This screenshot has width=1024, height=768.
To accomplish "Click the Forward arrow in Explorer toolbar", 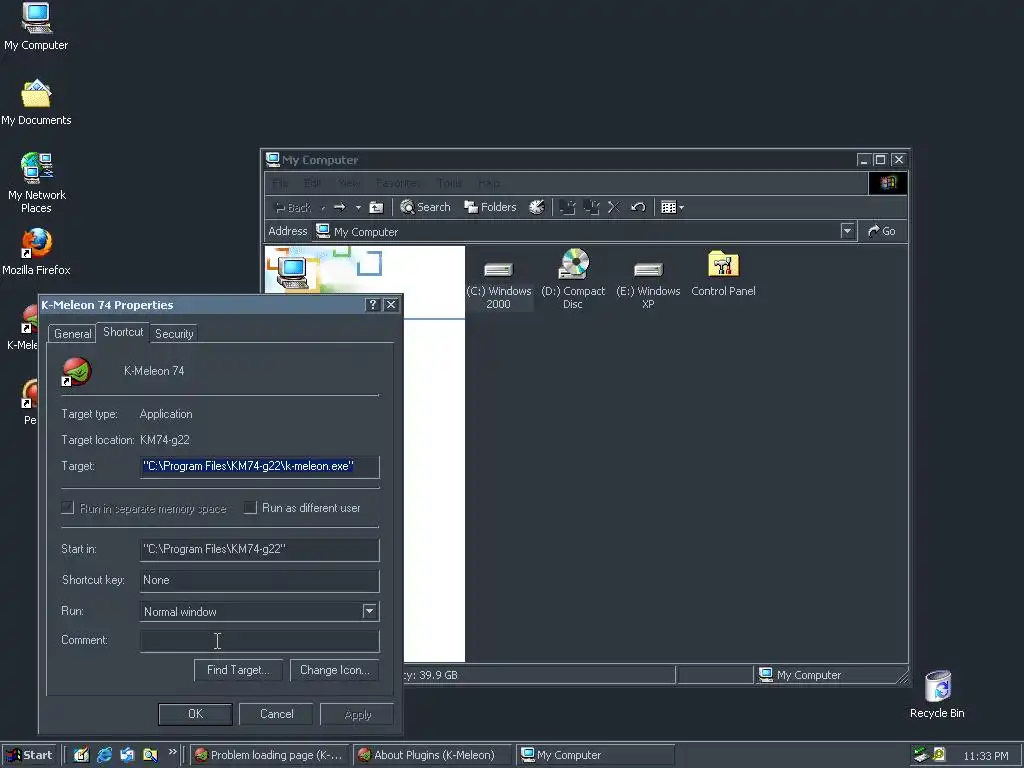I will coord(340,207).
